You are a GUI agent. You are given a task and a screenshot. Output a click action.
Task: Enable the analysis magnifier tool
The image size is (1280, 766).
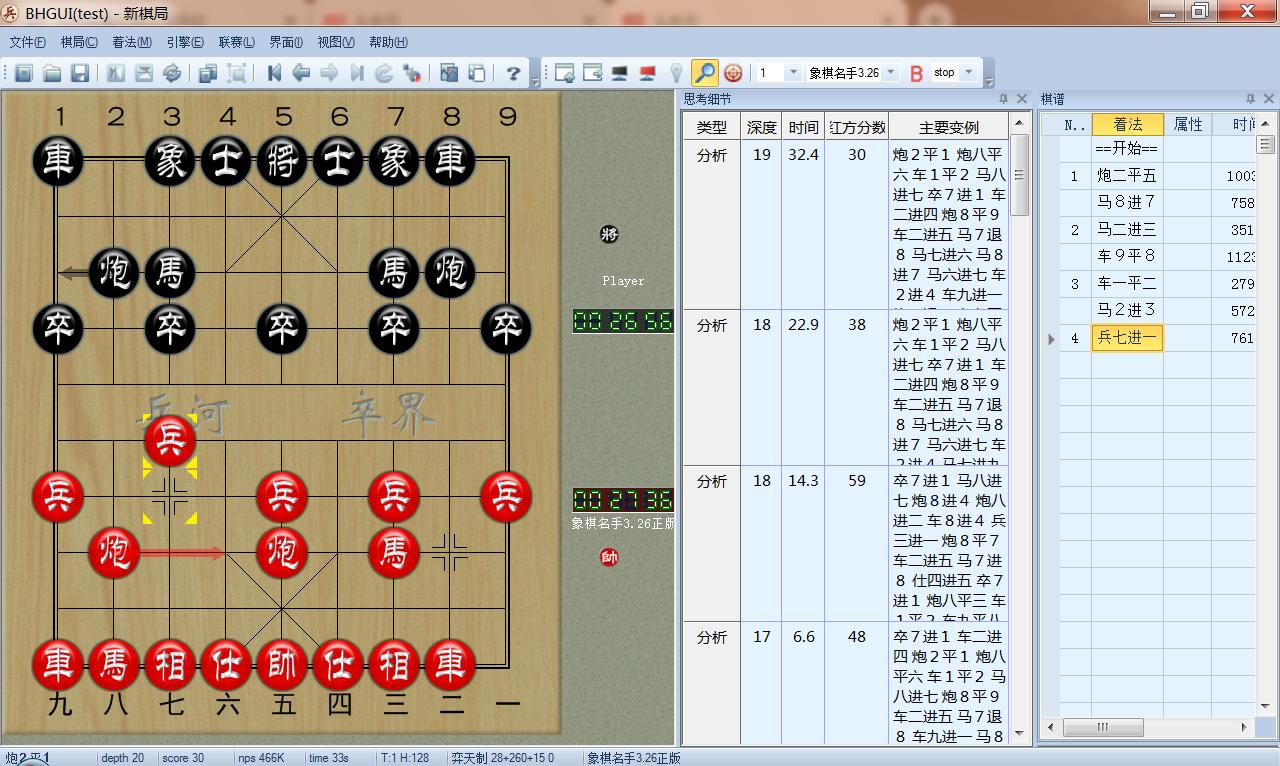(x=706, y=72)
